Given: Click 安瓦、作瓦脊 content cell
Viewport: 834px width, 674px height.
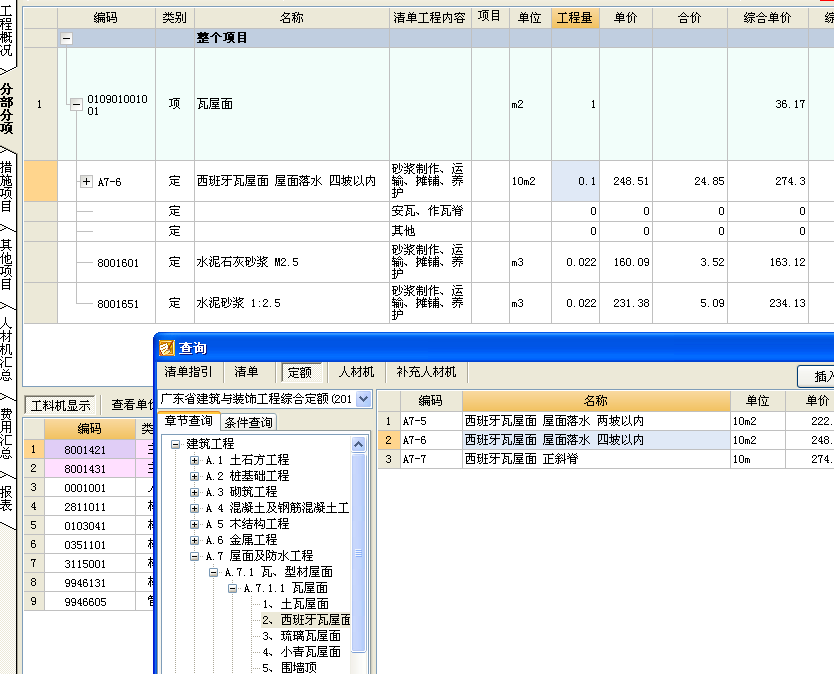Looking at the screenshot, I should click(x=430, y=211).
